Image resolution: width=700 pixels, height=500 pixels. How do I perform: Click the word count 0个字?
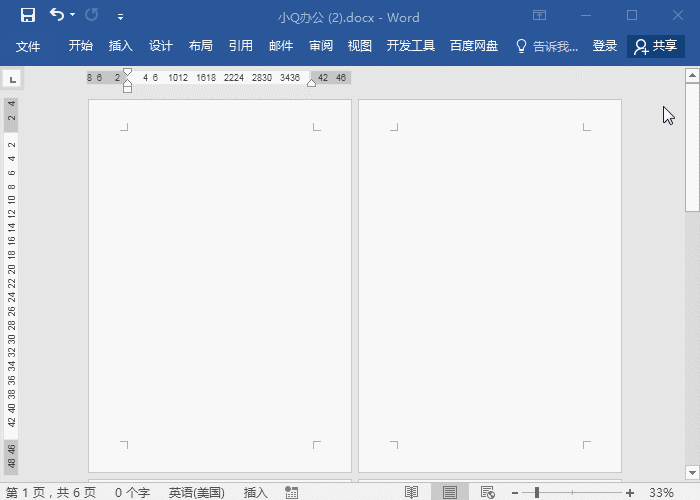point(132,492)
